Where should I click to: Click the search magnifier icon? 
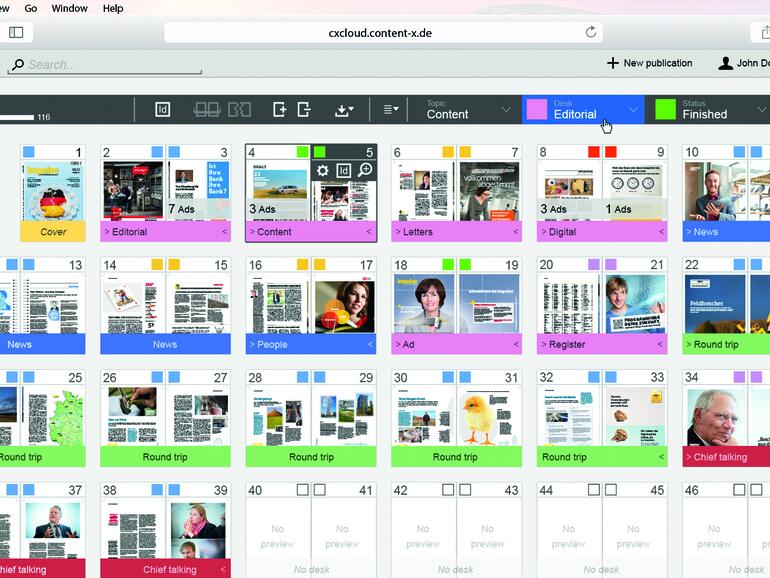click(x=18, y=65)
